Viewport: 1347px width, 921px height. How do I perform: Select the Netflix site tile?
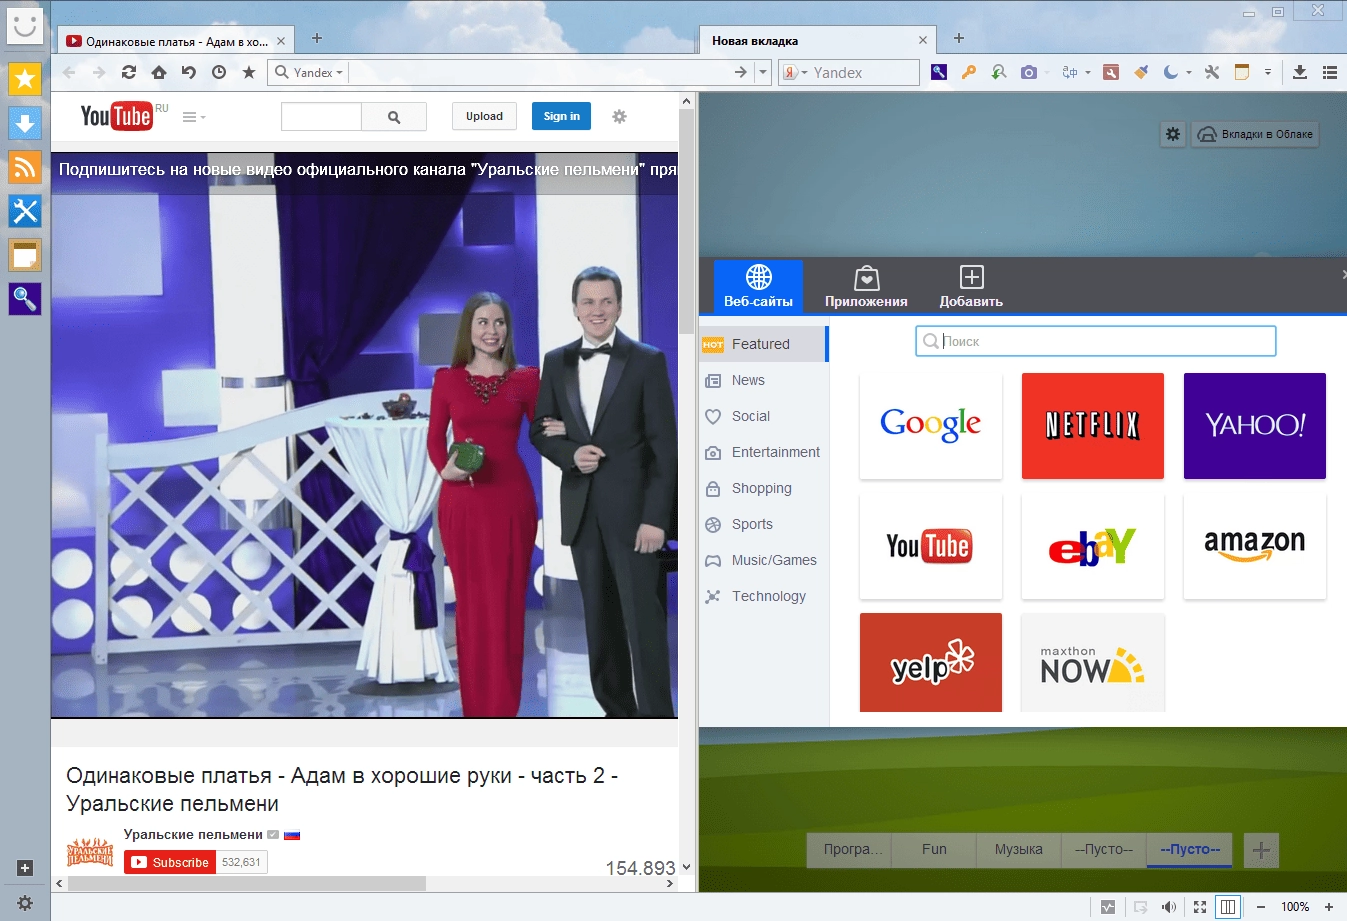pos(1093,426)
